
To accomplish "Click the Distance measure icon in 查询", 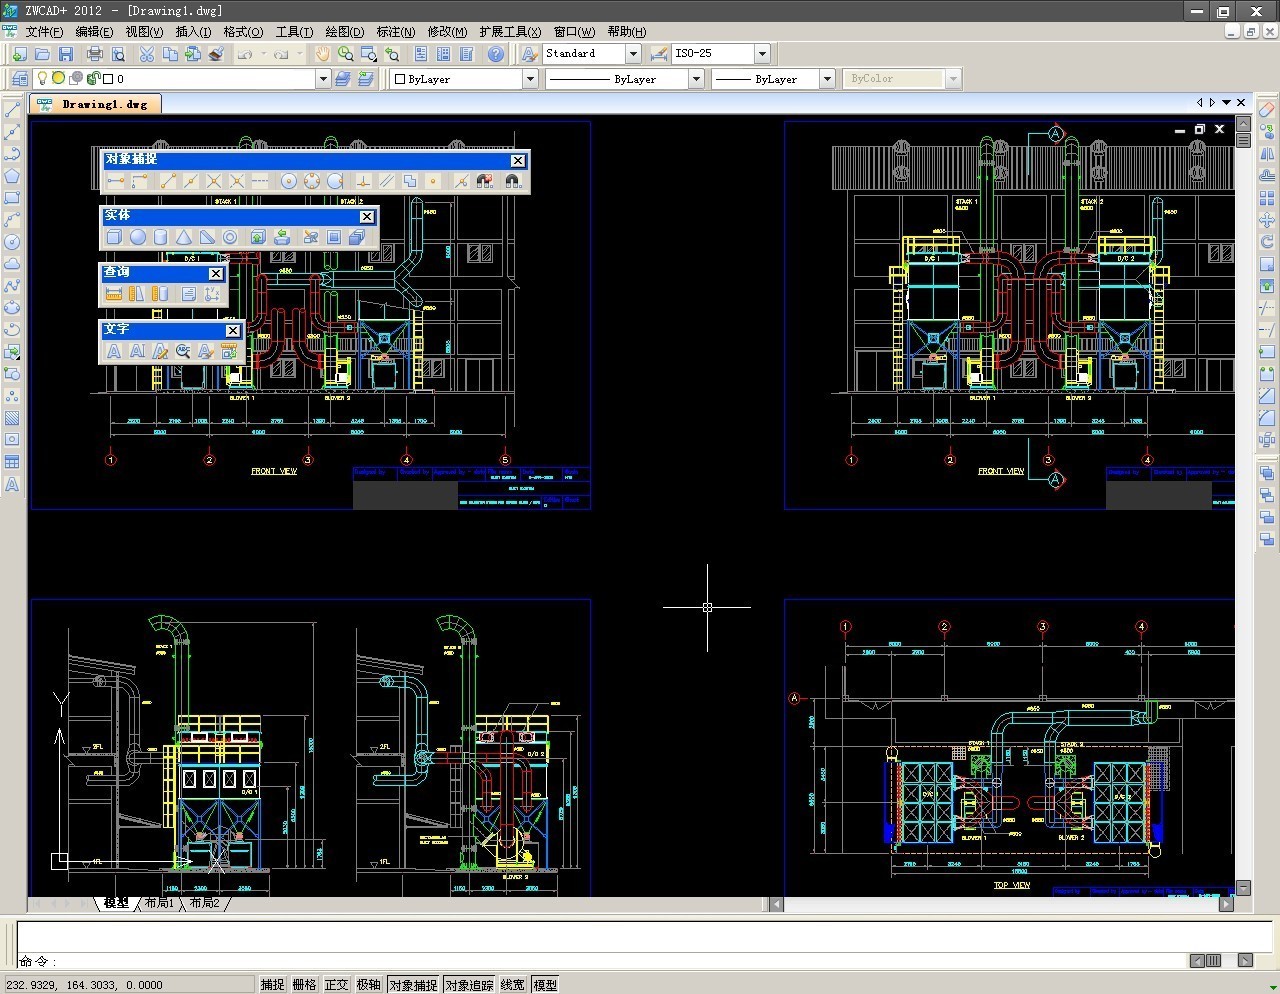I will point(113,294).
